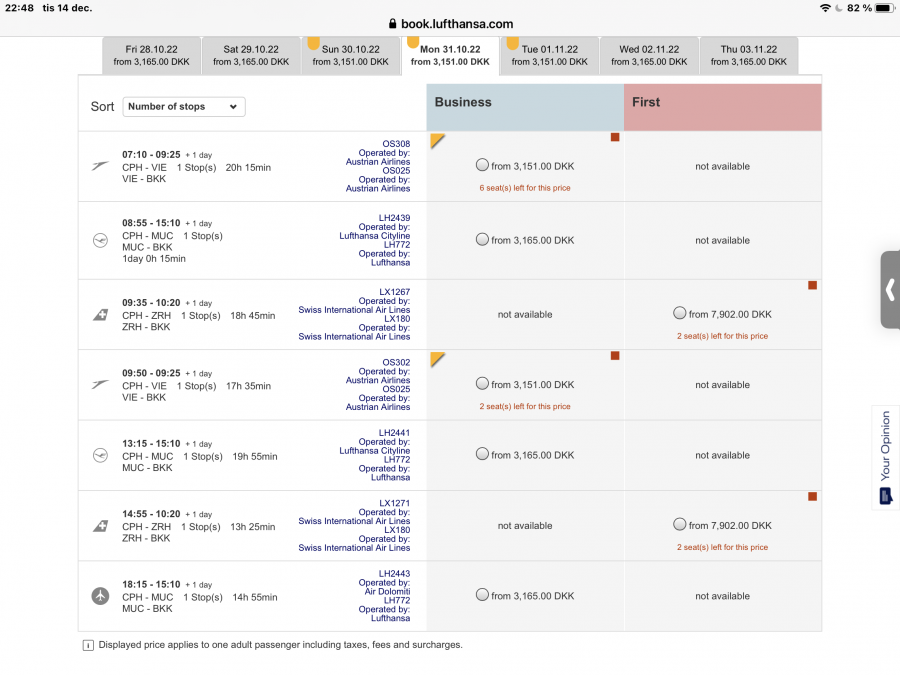Select business fare 3,165.00 DKK for 18:15 flight
This screenshot has height=675, width=900.
482,596
